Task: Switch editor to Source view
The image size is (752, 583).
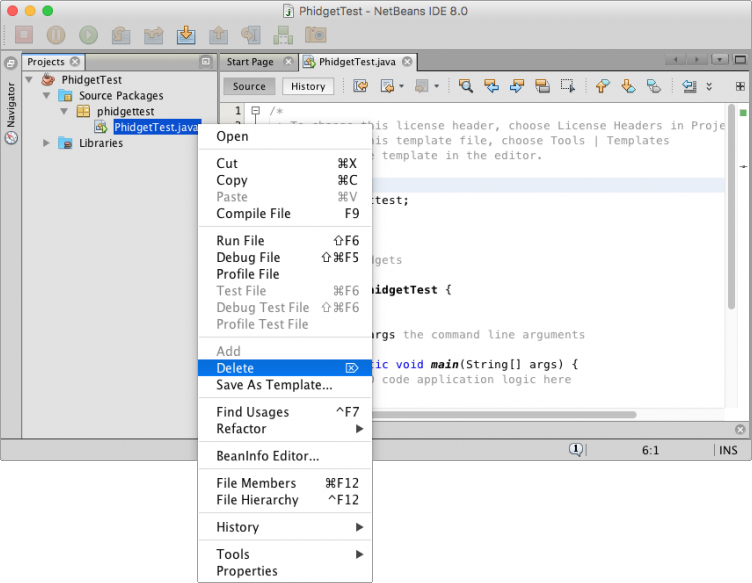Action: pyautogui.click(x=249, y=86)
